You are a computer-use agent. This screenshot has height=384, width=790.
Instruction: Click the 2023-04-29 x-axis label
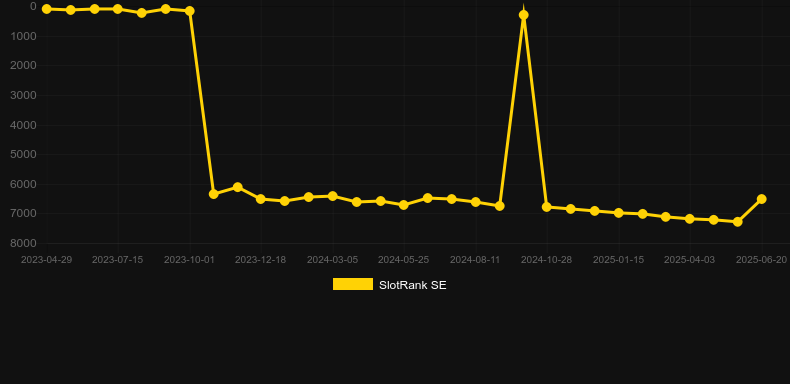click(x=46, y=260)
